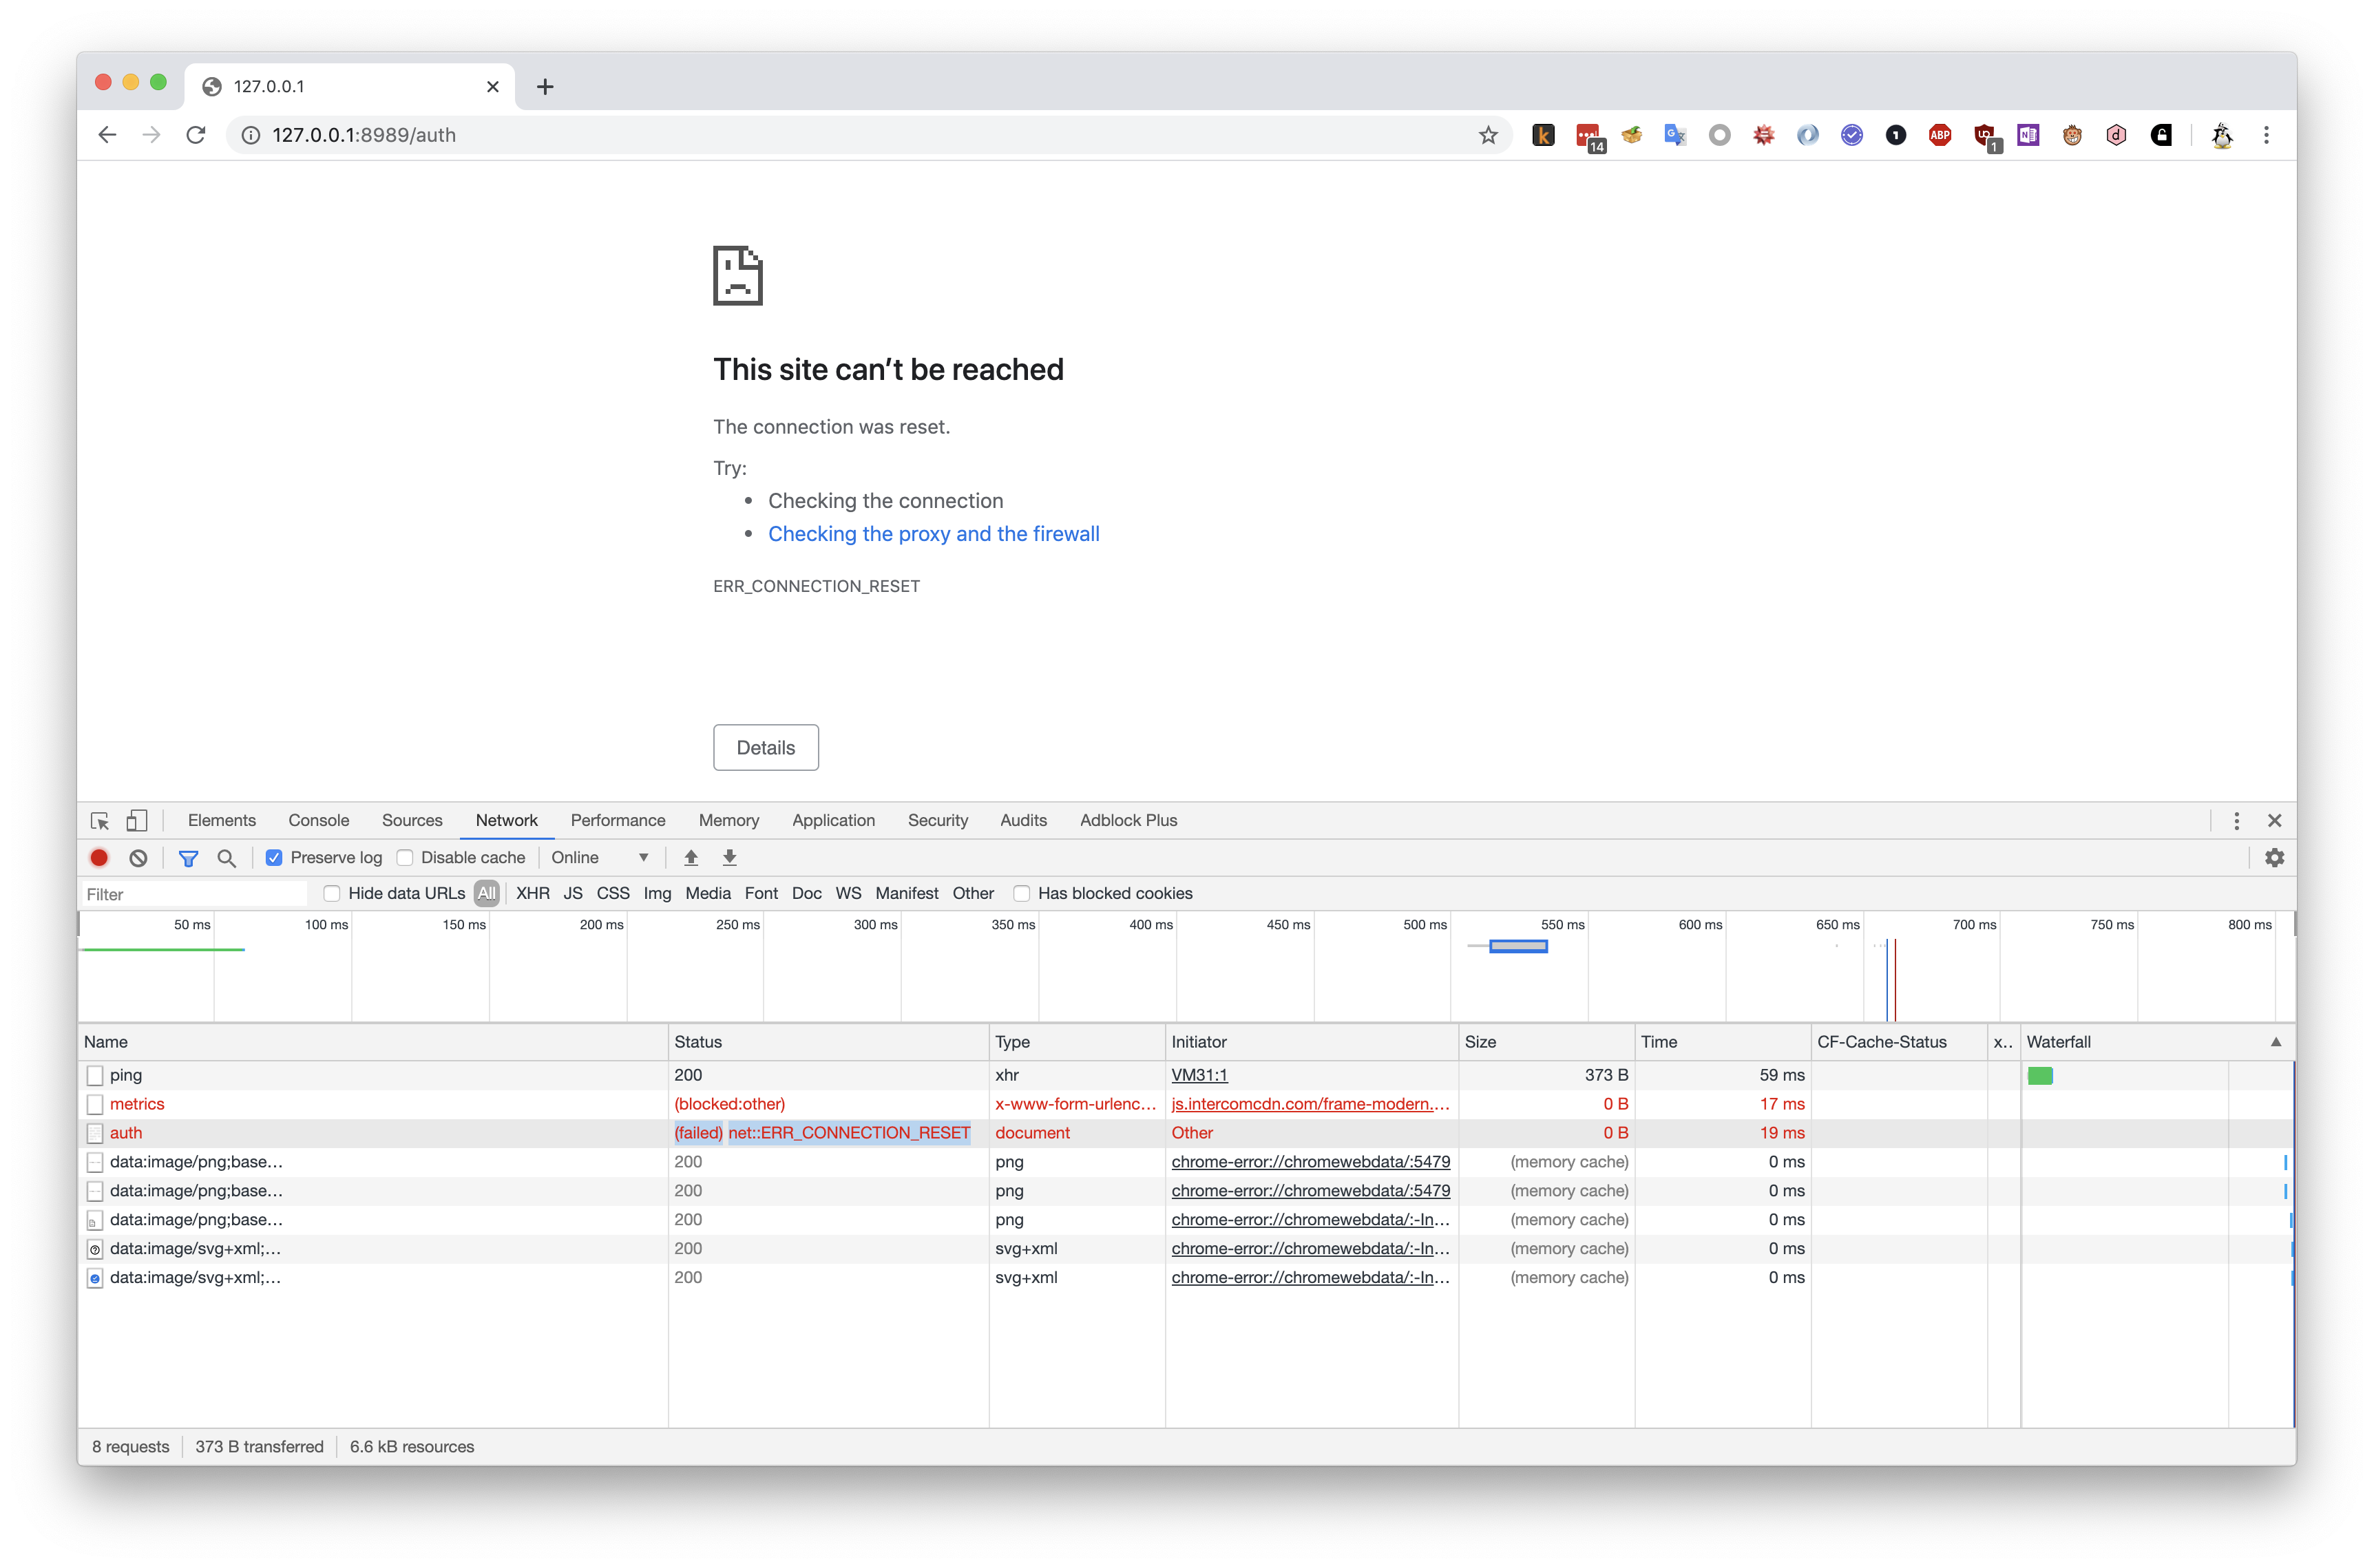
Task: Enable the Disable cache checkbox
Action: [405, 857]
